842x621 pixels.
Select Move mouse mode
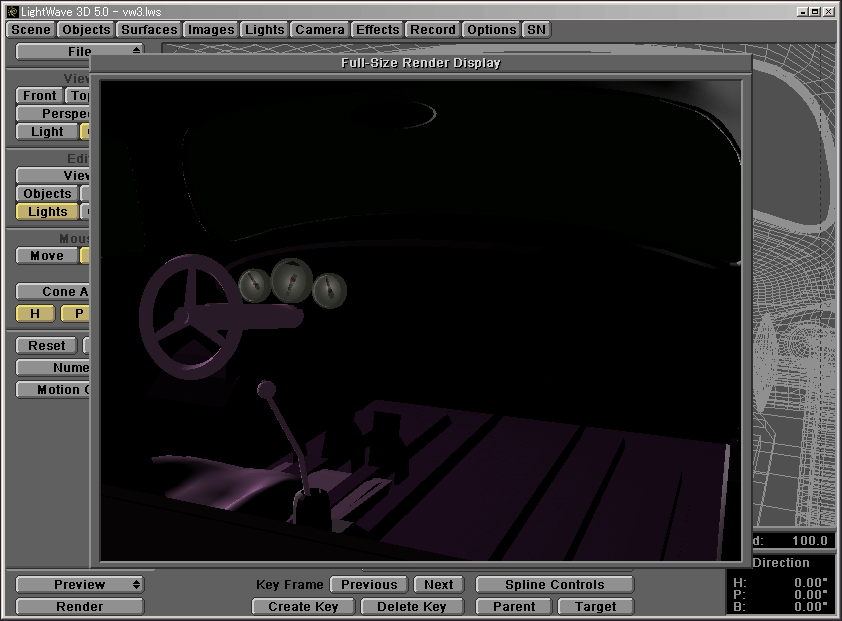pos(47,256)
